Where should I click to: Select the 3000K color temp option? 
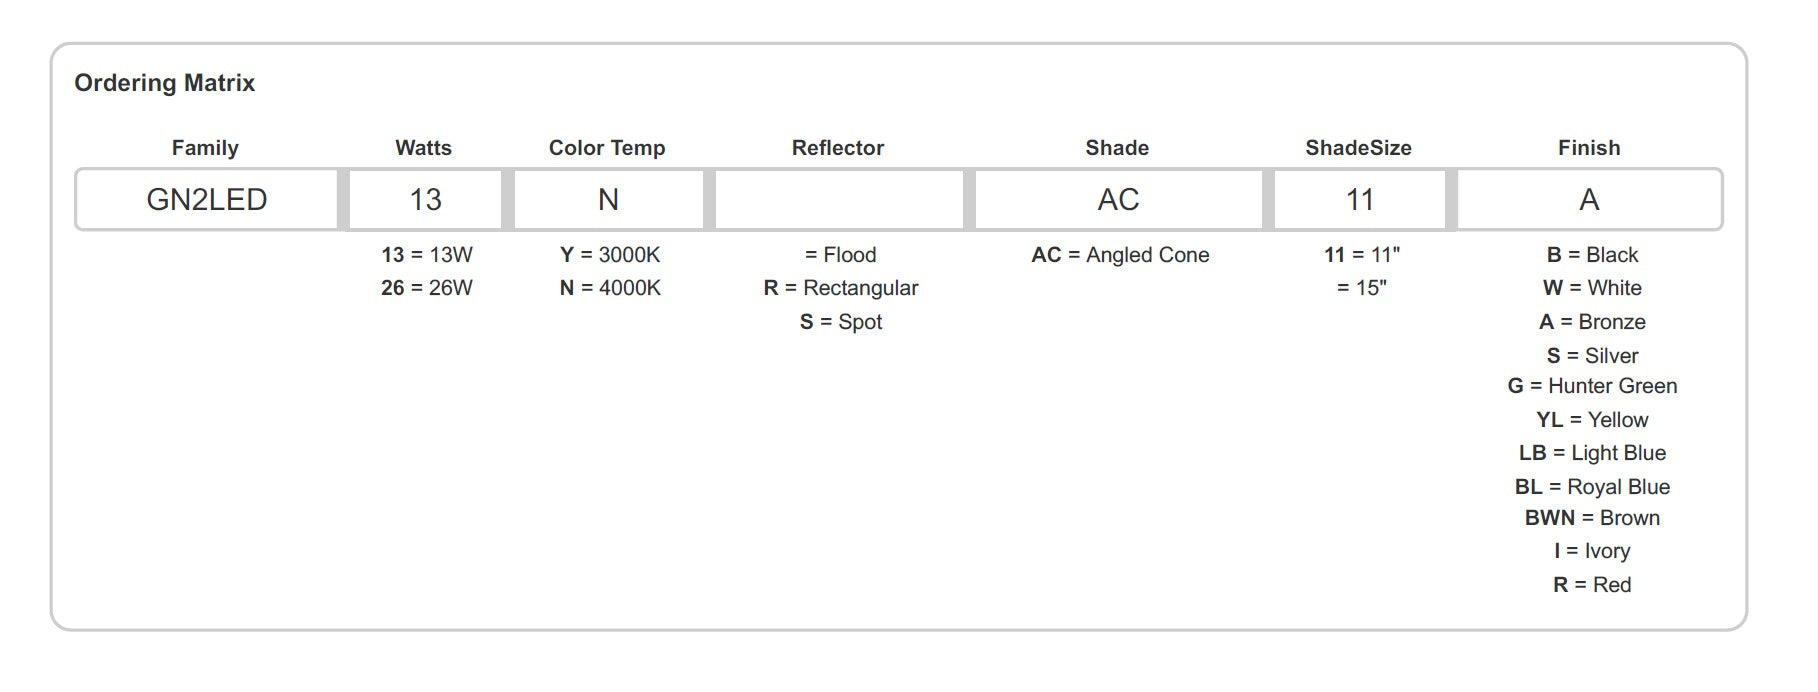pos(610,255)
